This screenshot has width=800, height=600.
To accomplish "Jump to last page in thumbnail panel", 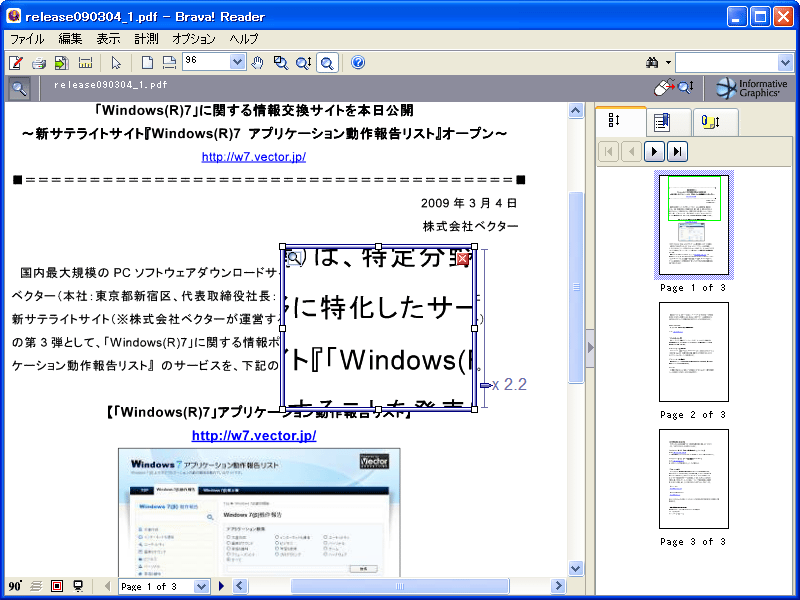I will tap(678, 152).
